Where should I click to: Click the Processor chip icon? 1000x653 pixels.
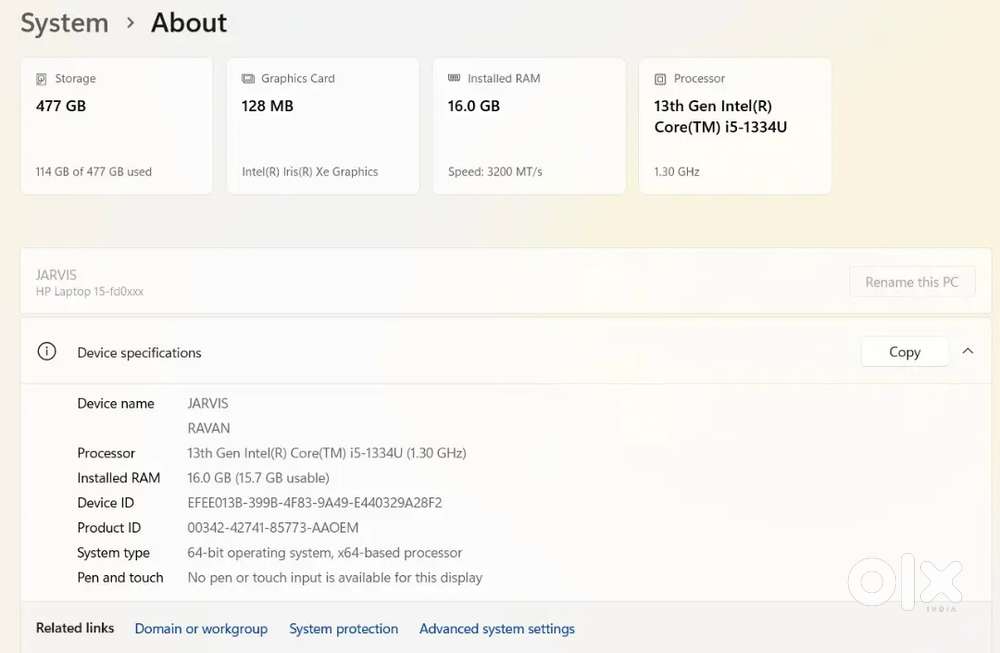[660, 79]
